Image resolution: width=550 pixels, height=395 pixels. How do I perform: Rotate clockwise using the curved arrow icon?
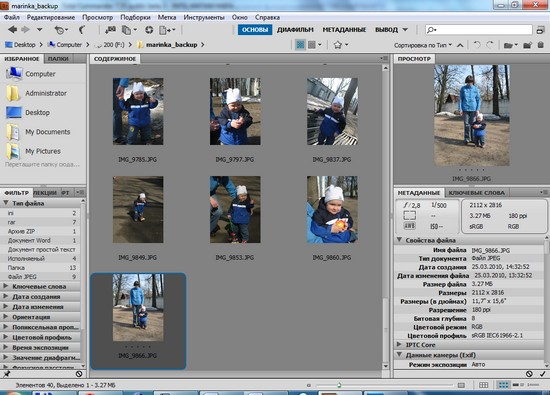[x=490, y=45]
